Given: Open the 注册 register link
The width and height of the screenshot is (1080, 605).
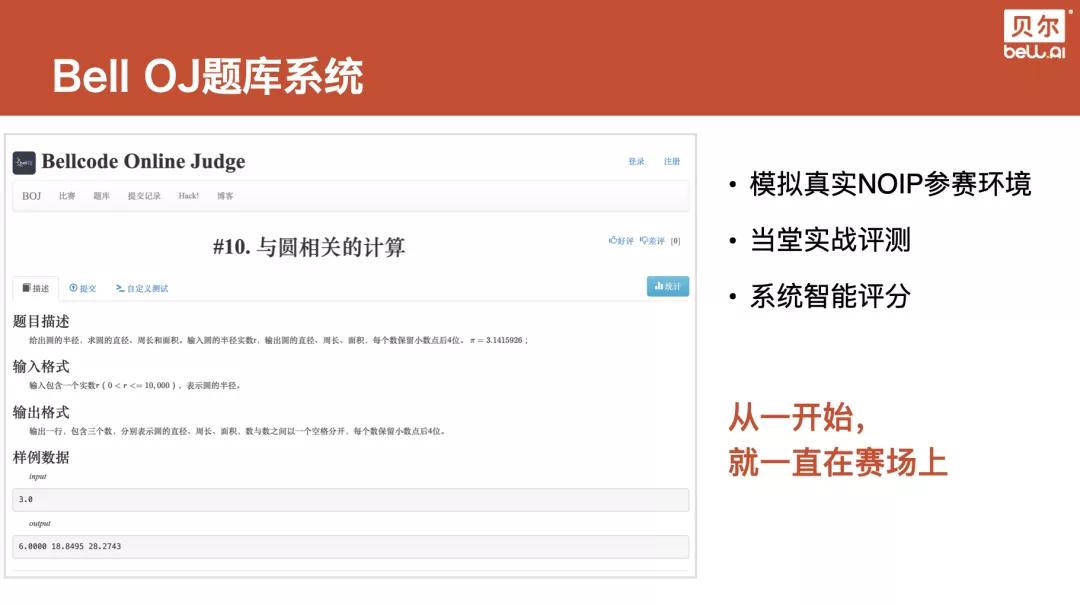Looking at the screenshot, I should click(672, 161).
